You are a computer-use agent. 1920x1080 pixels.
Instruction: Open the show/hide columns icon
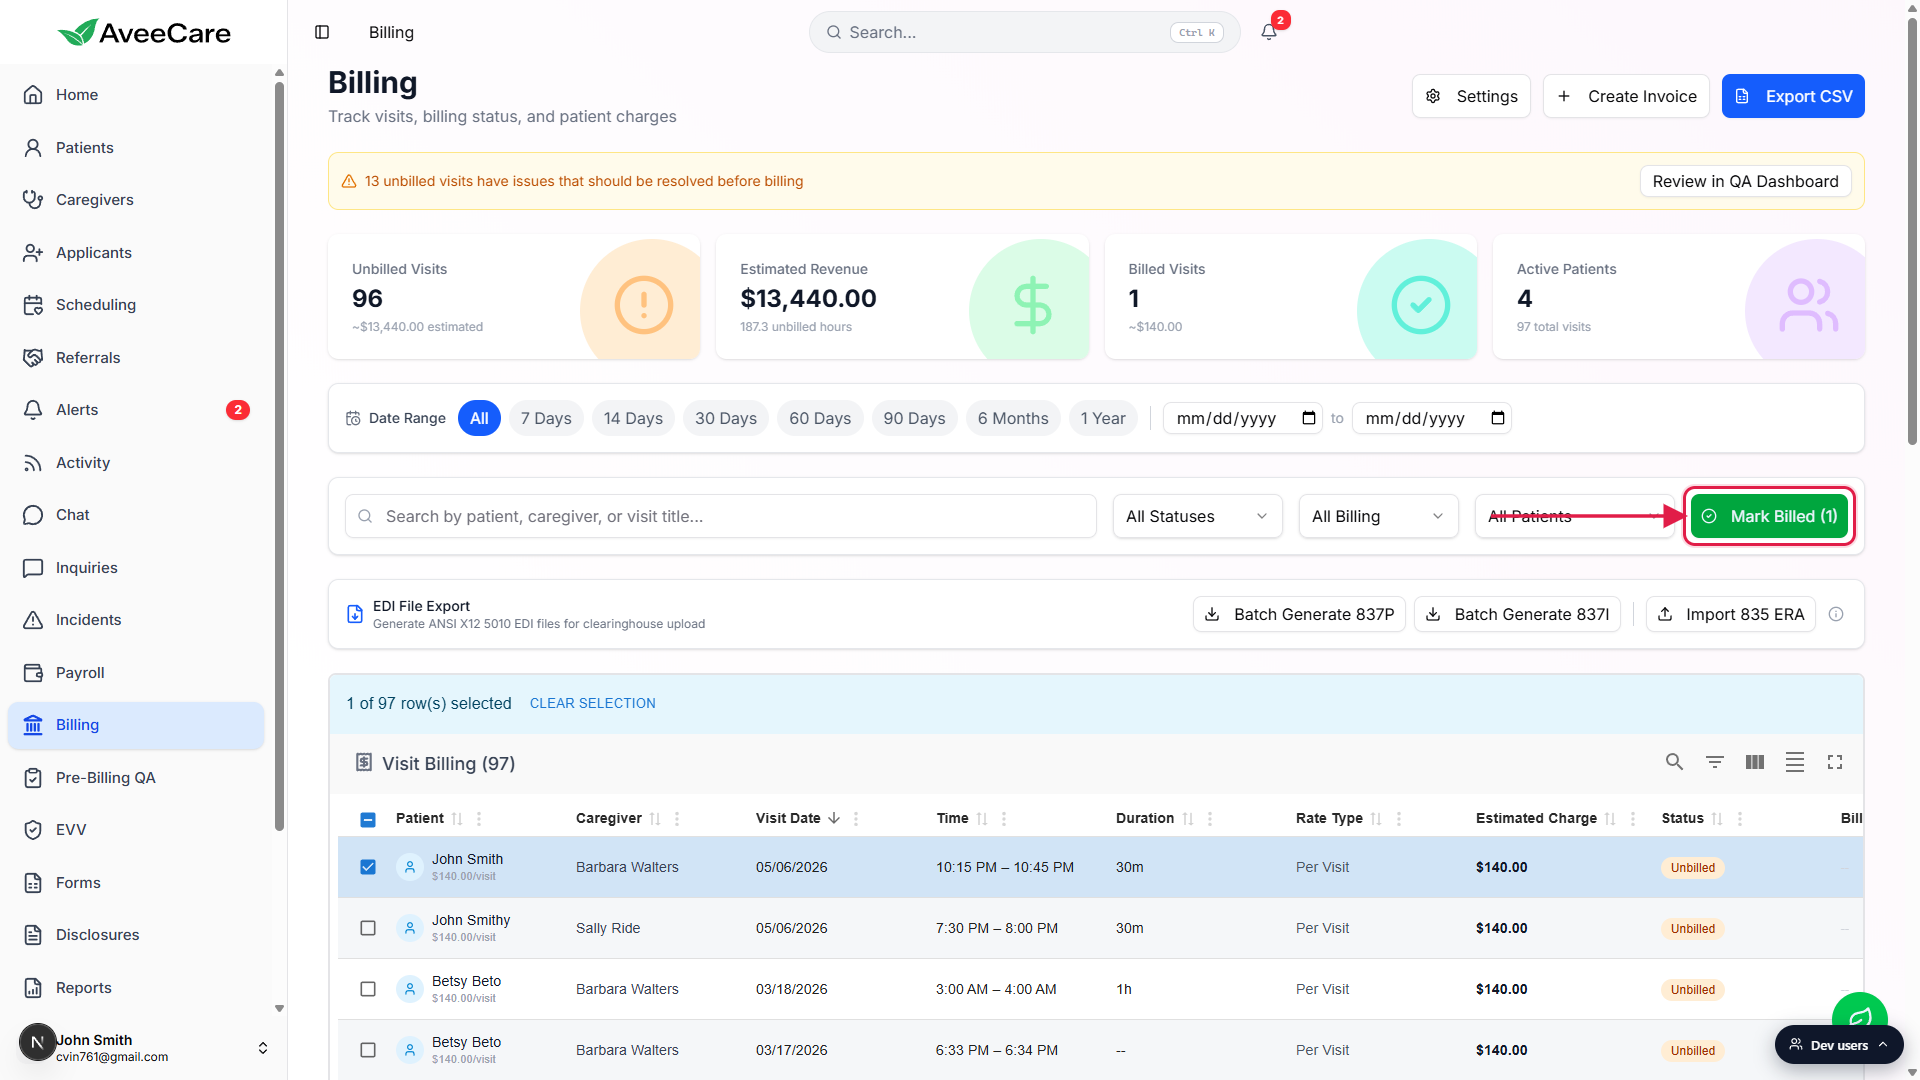(1755, 762)
